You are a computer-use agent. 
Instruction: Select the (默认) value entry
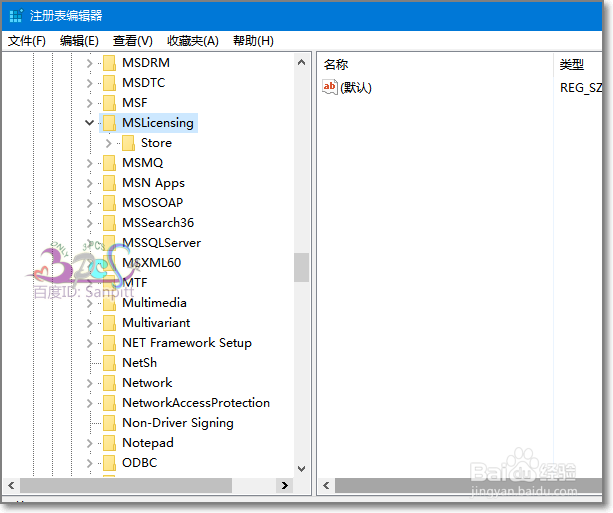[x=356, y=88]
